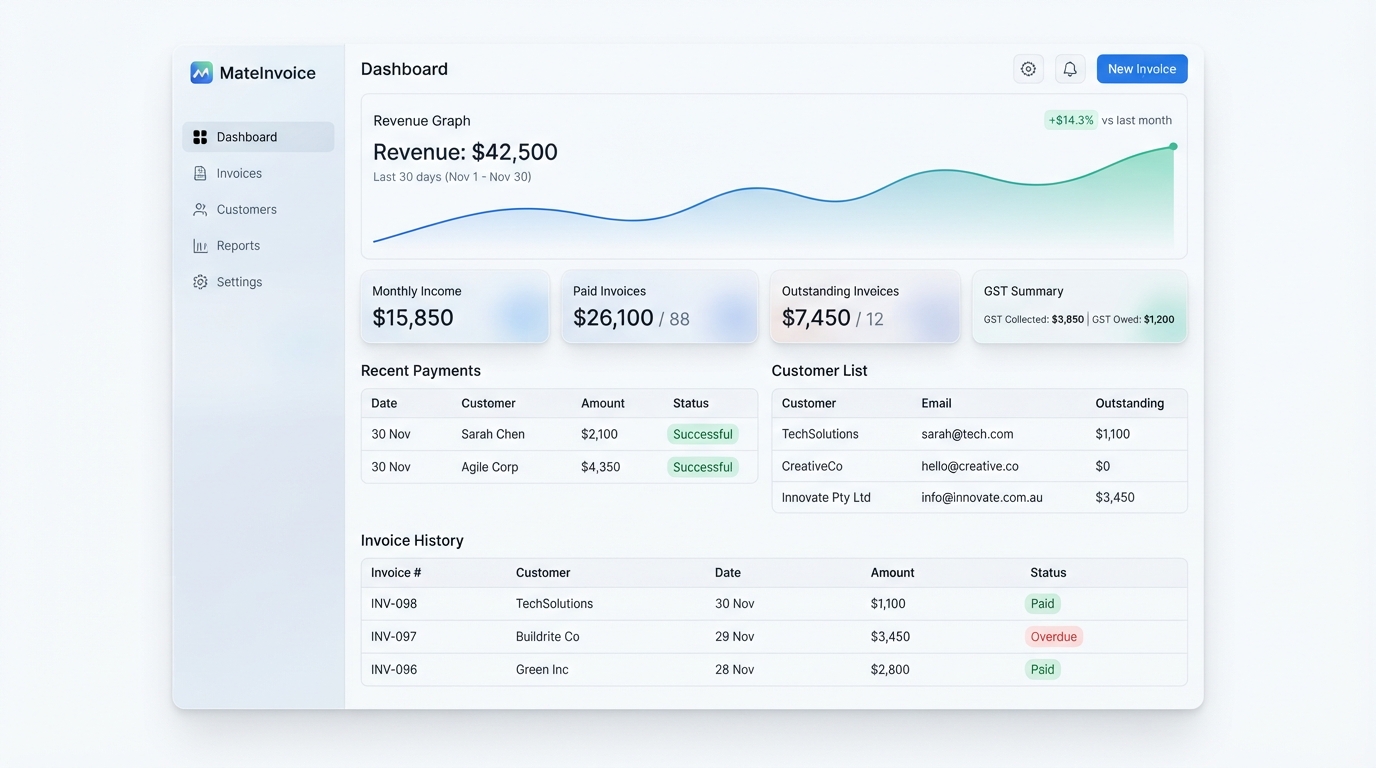Click email hello@creative.co
Viewport: 1376px width, 768px height.
(x=970, y=466)
